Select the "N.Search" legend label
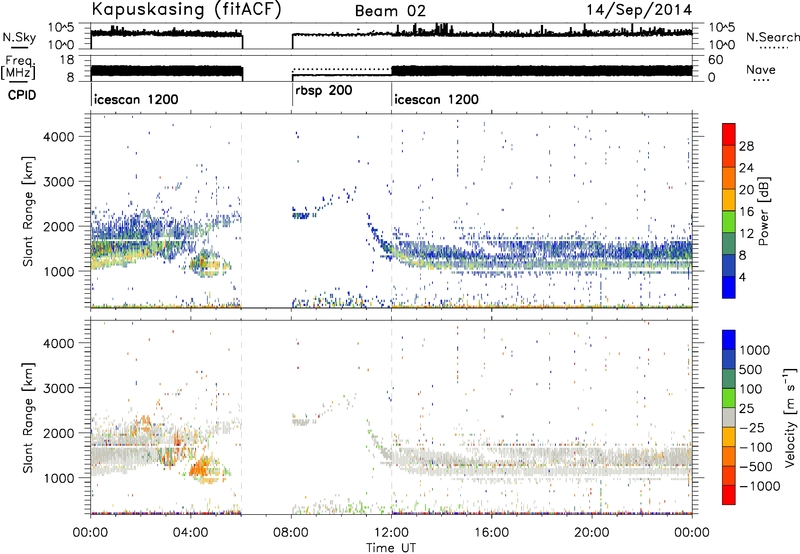This screenshot has height=554, width=800. (x=772, y=37)
